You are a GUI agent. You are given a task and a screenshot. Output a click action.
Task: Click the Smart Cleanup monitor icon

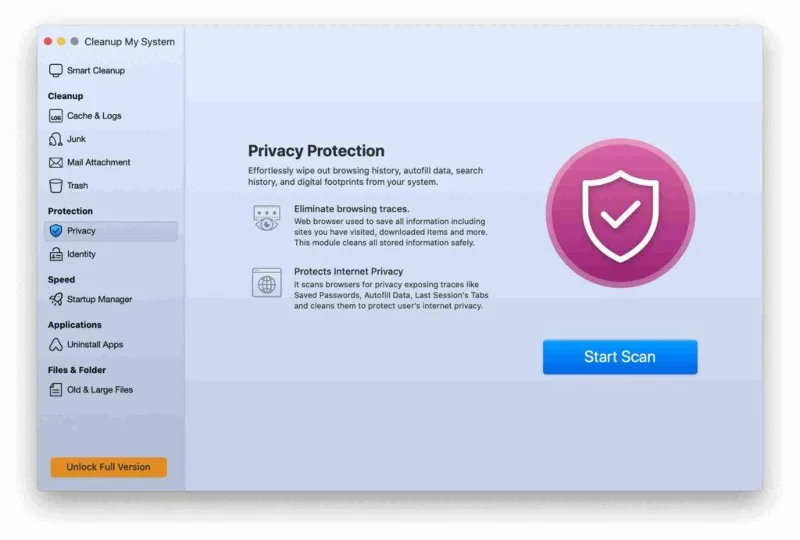point(56,70)
